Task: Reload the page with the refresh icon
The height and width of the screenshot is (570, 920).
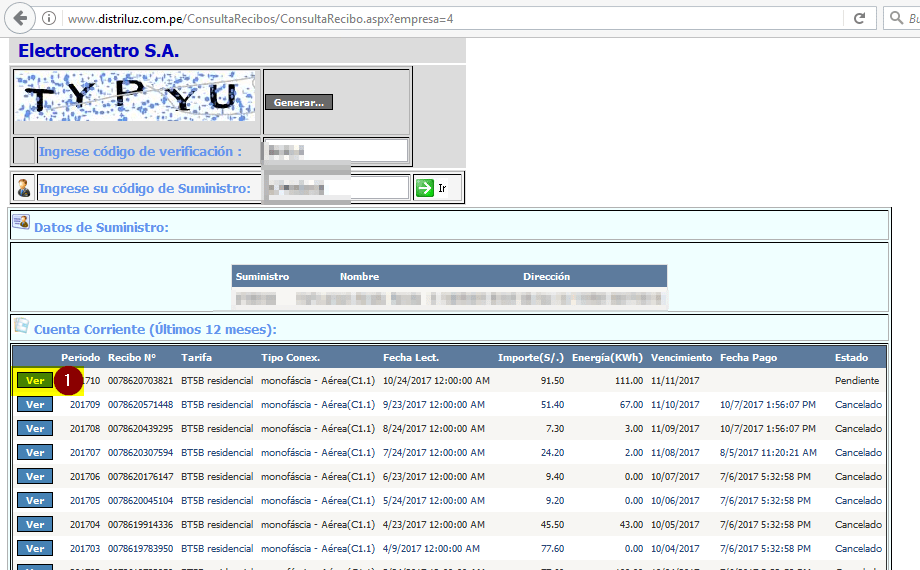Action: (859, 19)
